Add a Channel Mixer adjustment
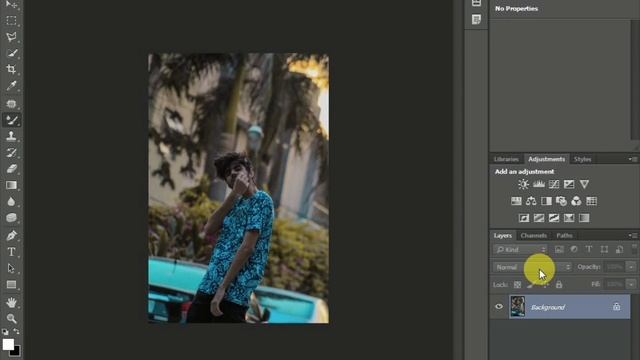The height and width of the screenshot is (360, 640). coord(576,201)
